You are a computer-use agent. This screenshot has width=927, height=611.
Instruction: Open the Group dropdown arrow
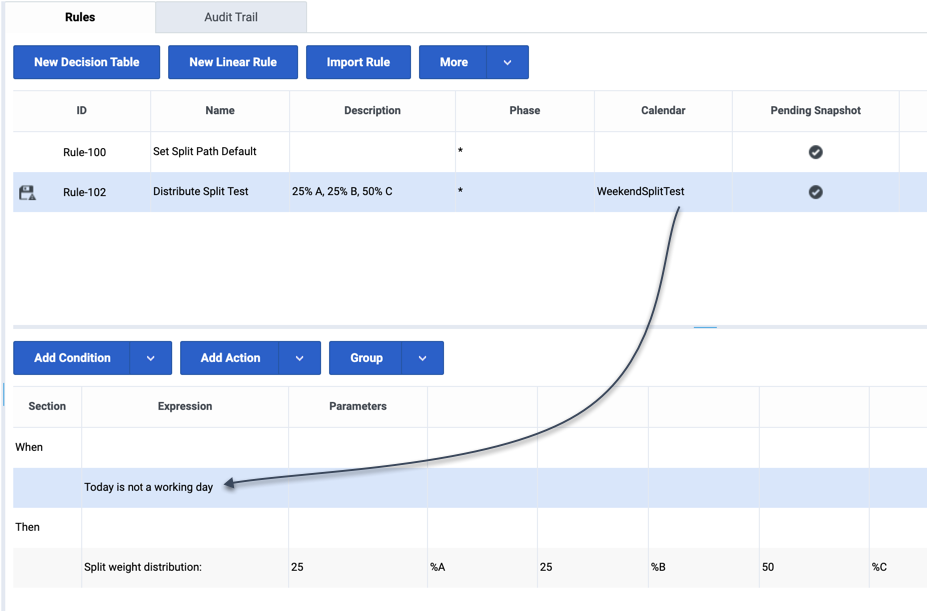[x=422, y=358]
